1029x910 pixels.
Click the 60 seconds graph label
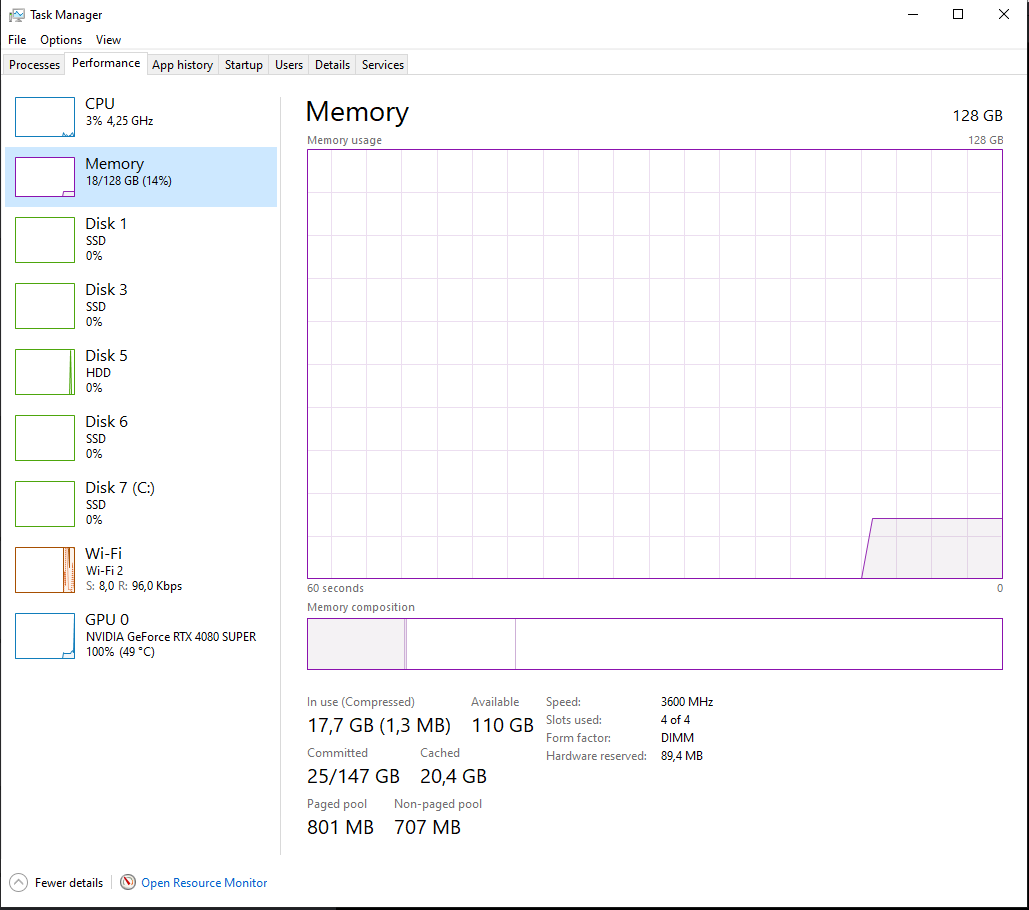[335, 589]
